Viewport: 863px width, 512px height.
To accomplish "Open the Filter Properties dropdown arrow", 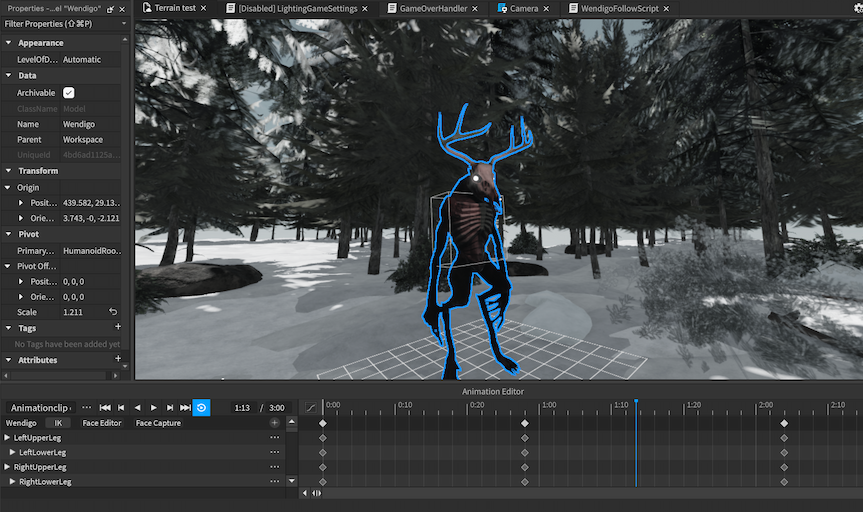I will click(124, 24).
